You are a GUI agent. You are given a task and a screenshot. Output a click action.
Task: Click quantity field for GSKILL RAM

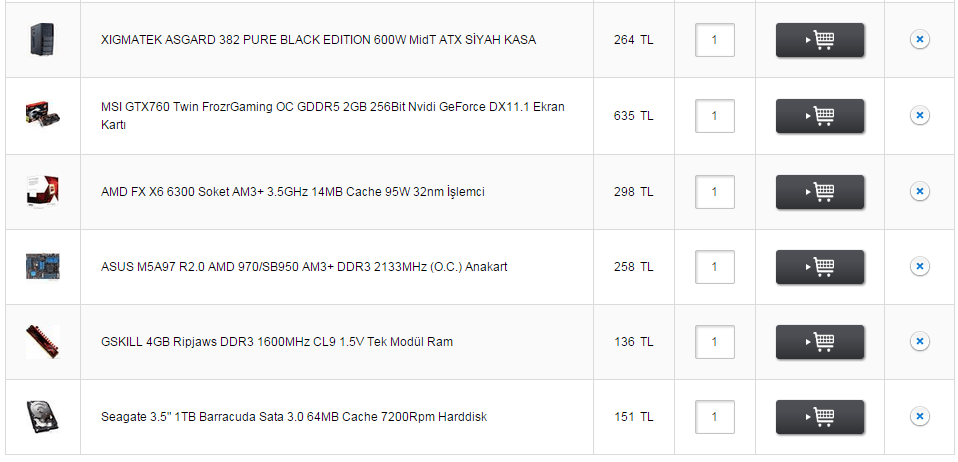(x=714, y=341)
